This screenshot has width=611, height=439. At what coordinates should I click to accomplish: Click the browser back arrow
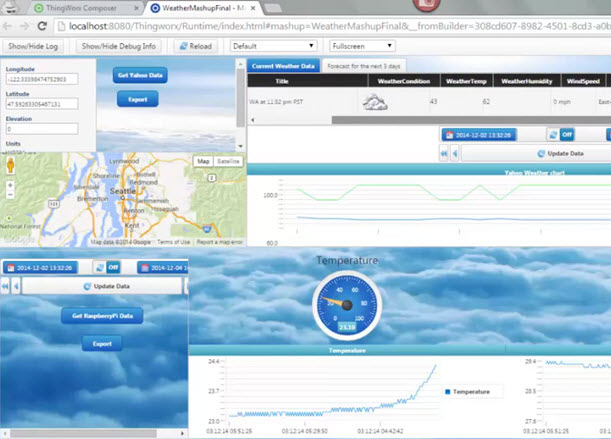coord(10,26)
